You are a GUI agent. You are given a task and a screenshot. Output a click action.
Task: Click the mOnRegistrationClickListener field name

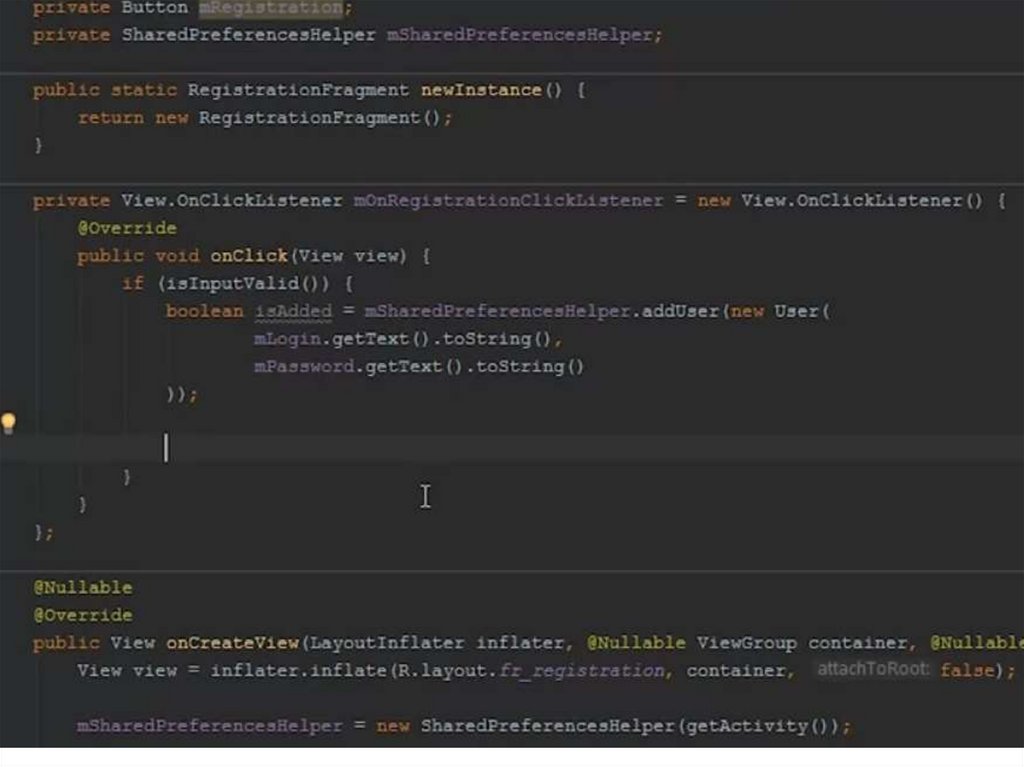coord(509,201)
